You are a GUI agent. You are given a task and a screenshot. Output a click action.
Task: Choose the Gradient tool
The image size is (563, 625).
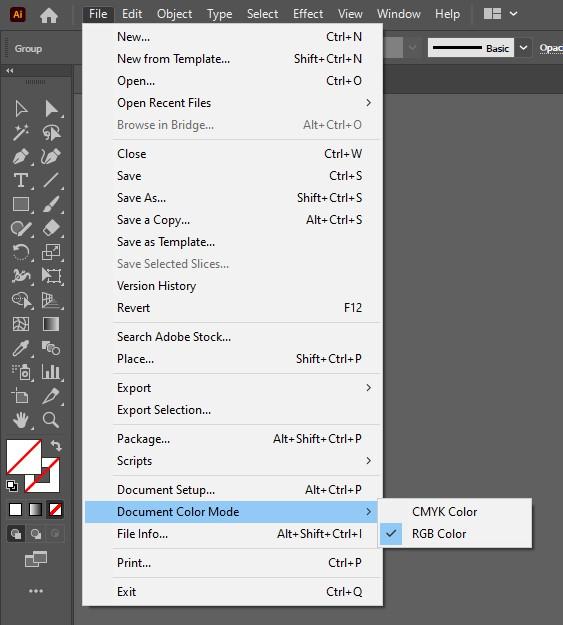click(x=51, y=324)
